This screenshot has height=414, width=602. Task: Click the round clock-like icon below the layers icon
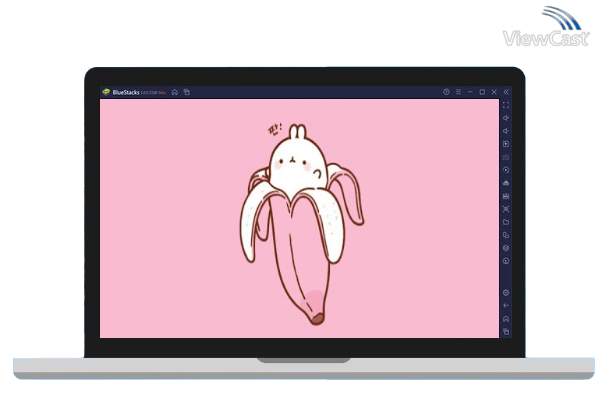click(x=506, y=261)
